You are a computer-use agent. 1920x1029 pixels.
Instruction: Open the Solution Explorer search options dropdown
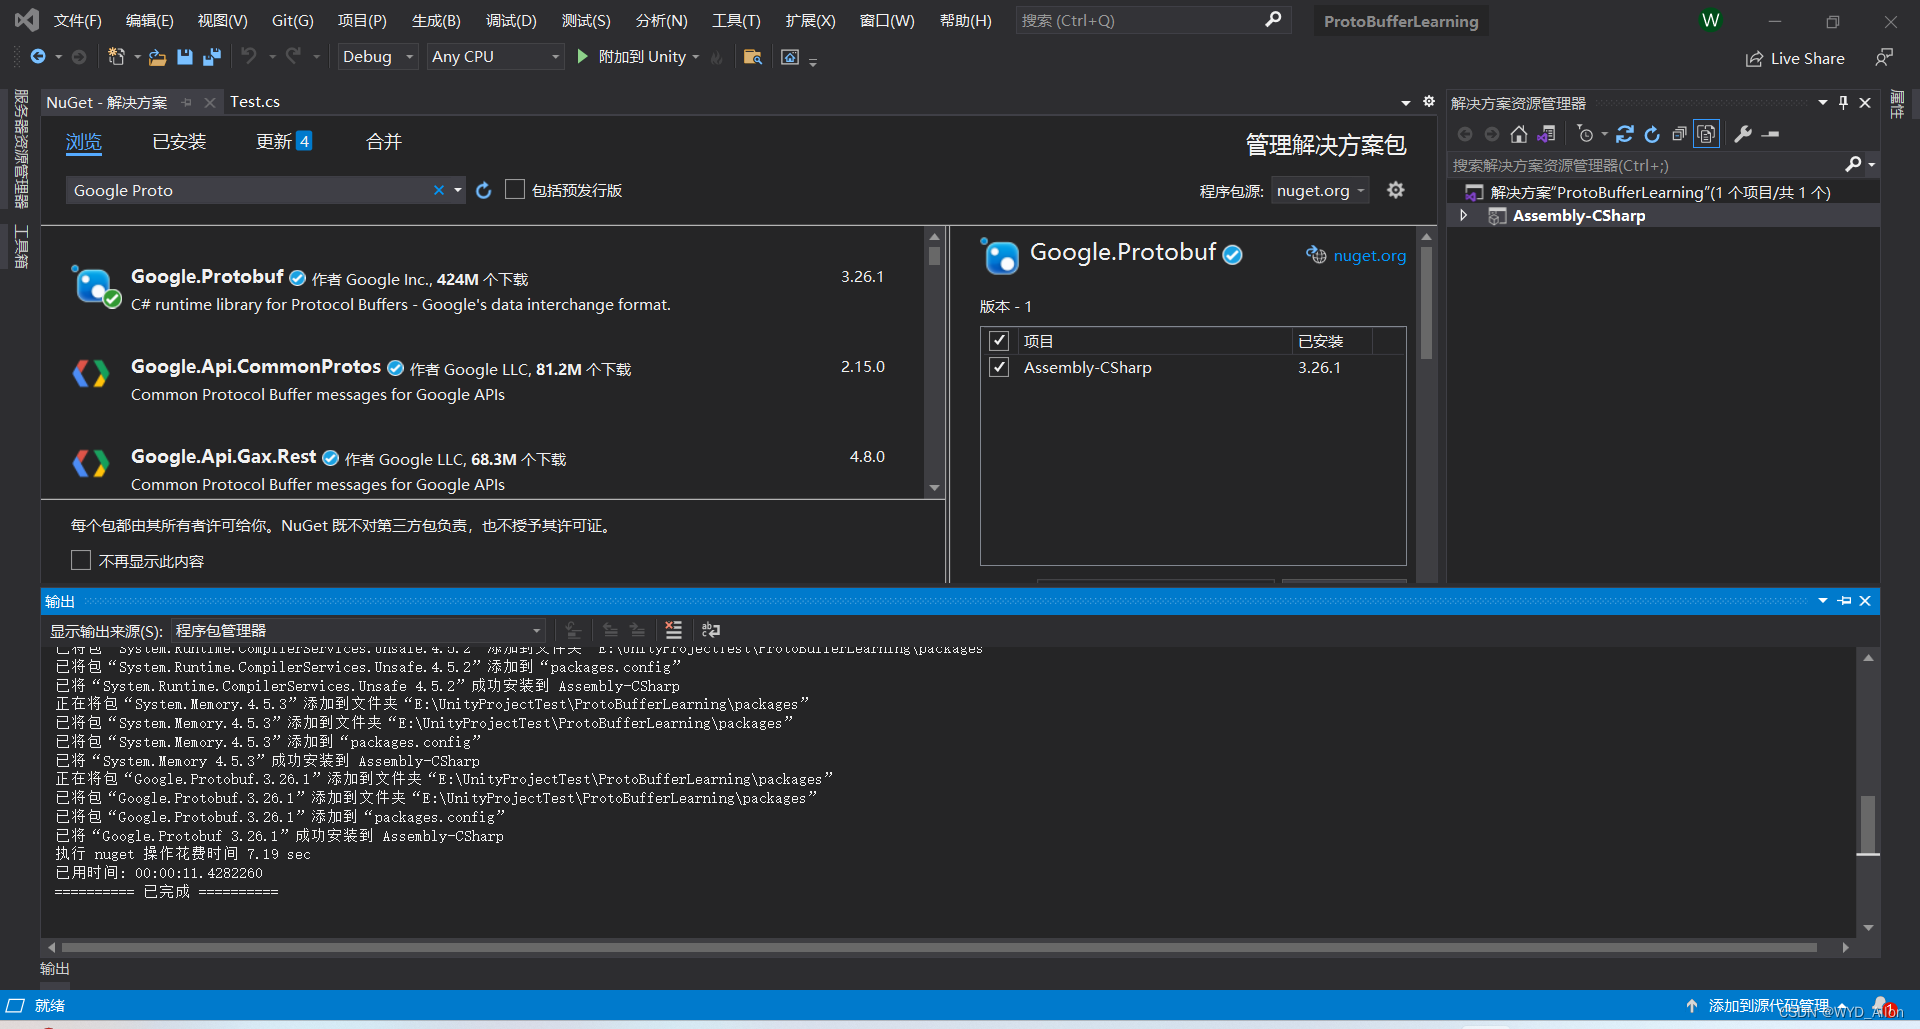tap(1872, 164)
